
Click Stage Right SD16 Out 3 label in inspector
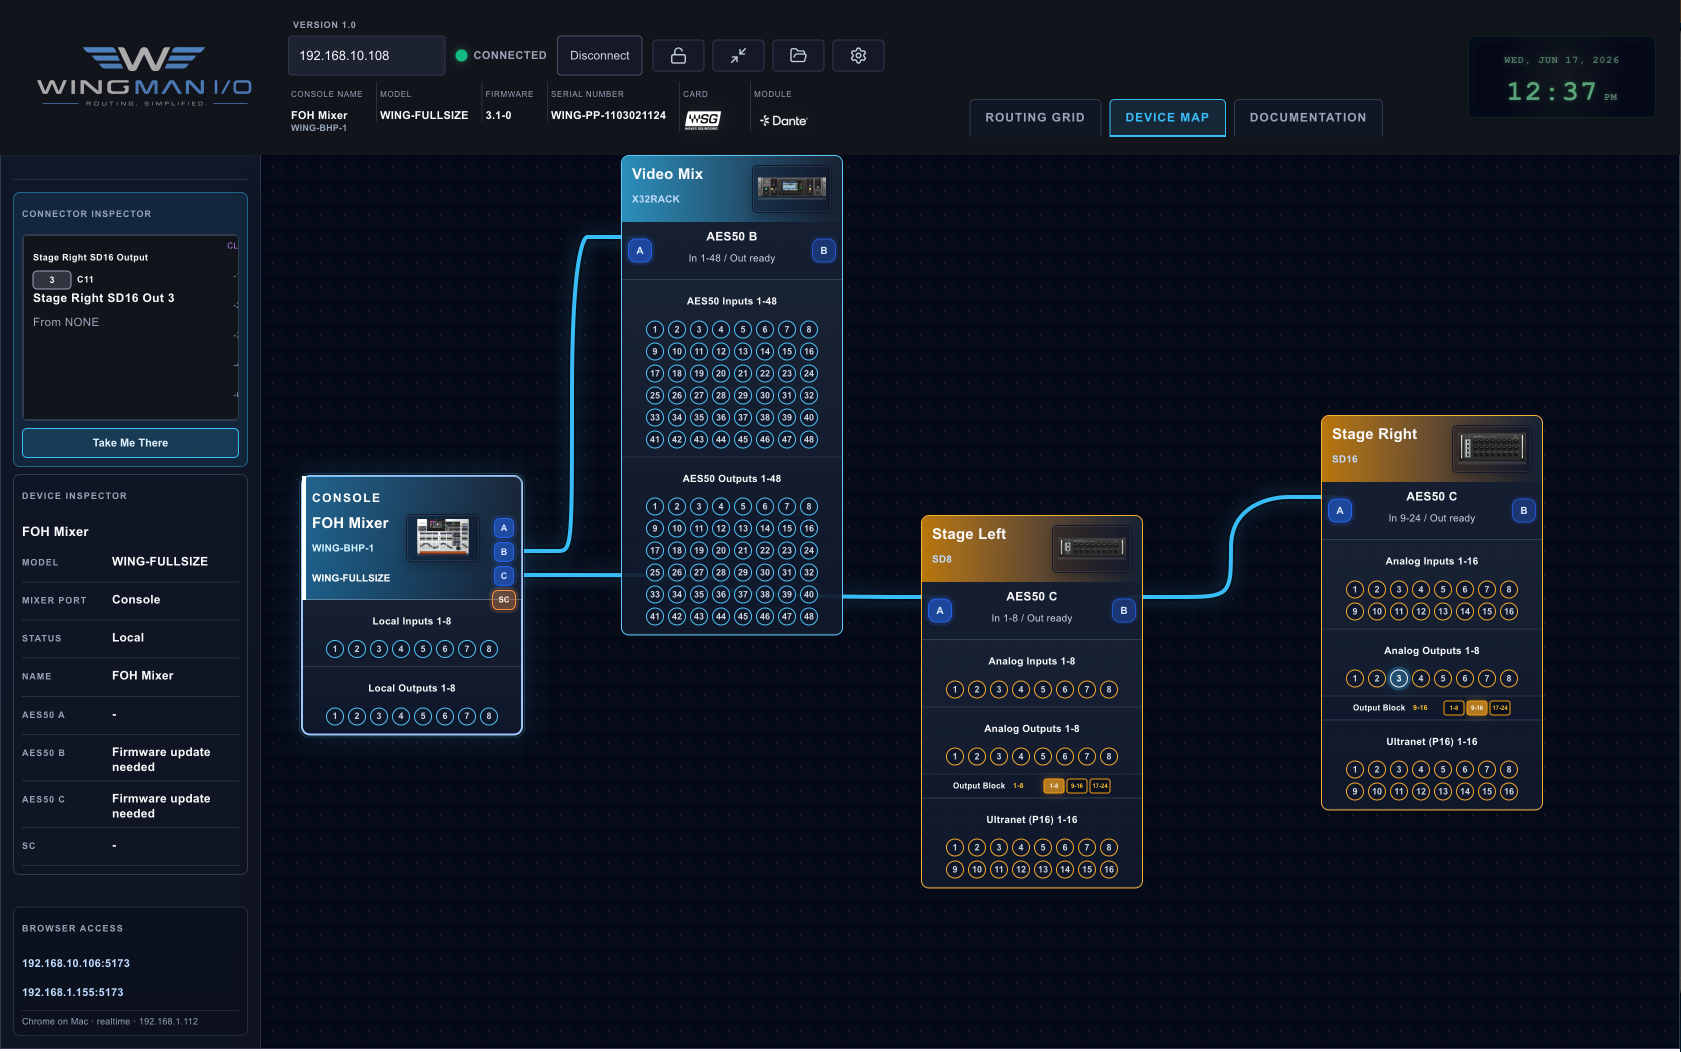104,298
